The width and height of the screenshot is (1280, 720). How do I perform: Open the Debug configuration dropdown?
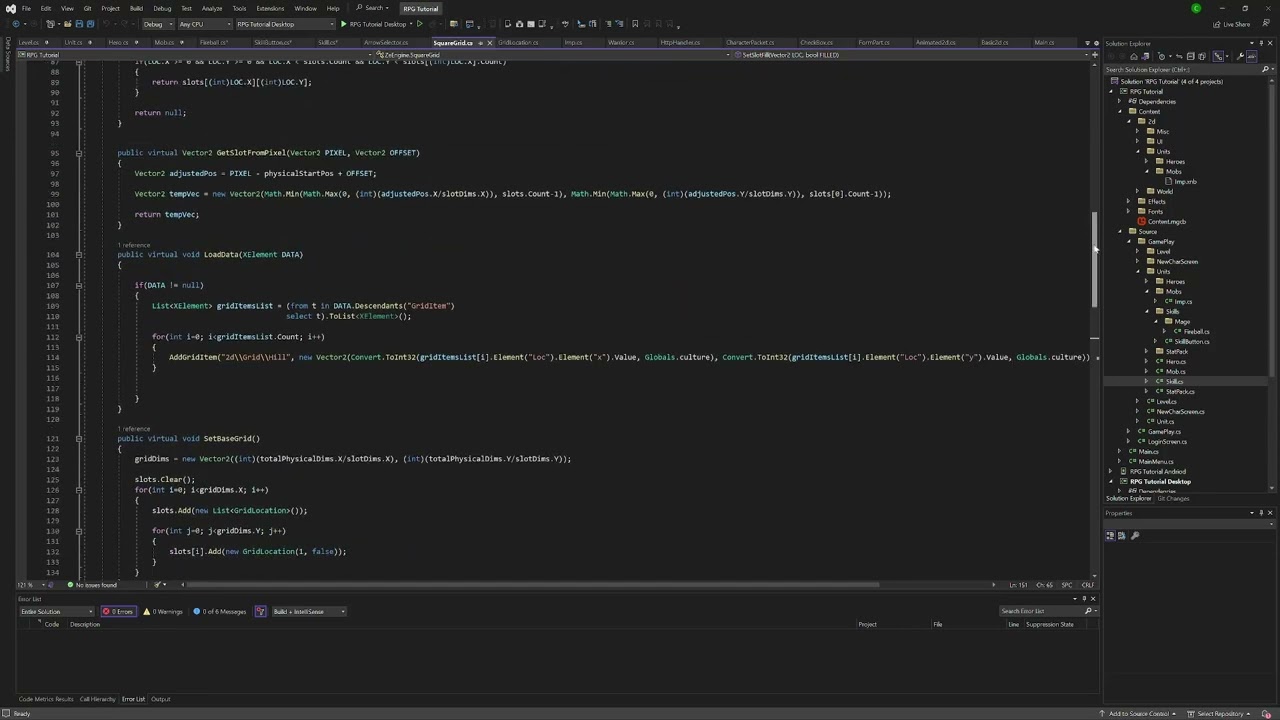(156, 24)
